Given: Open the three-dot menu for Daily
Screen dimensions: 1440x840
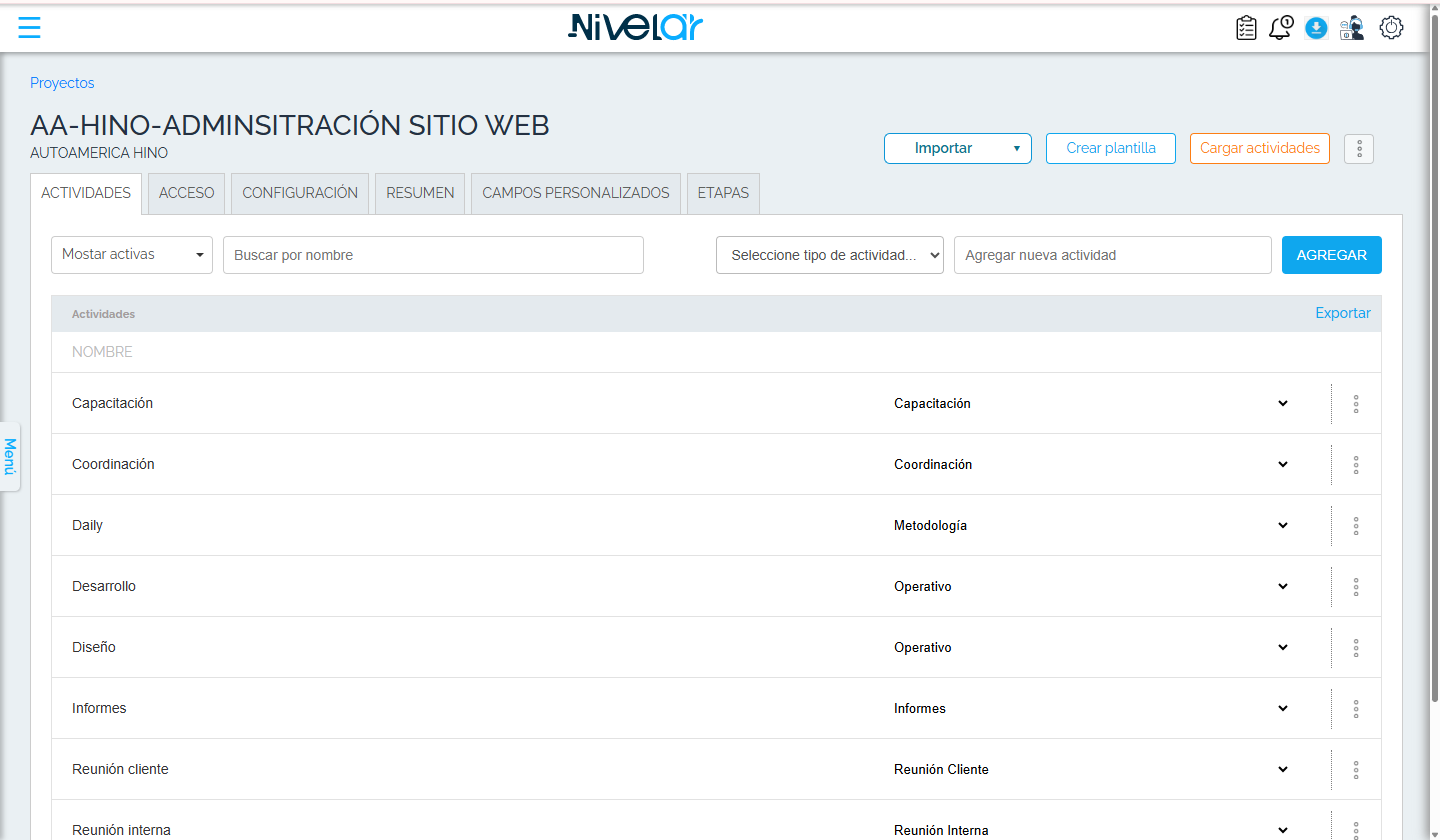Looking at the screenshot, I should (x=1356, y=526).
